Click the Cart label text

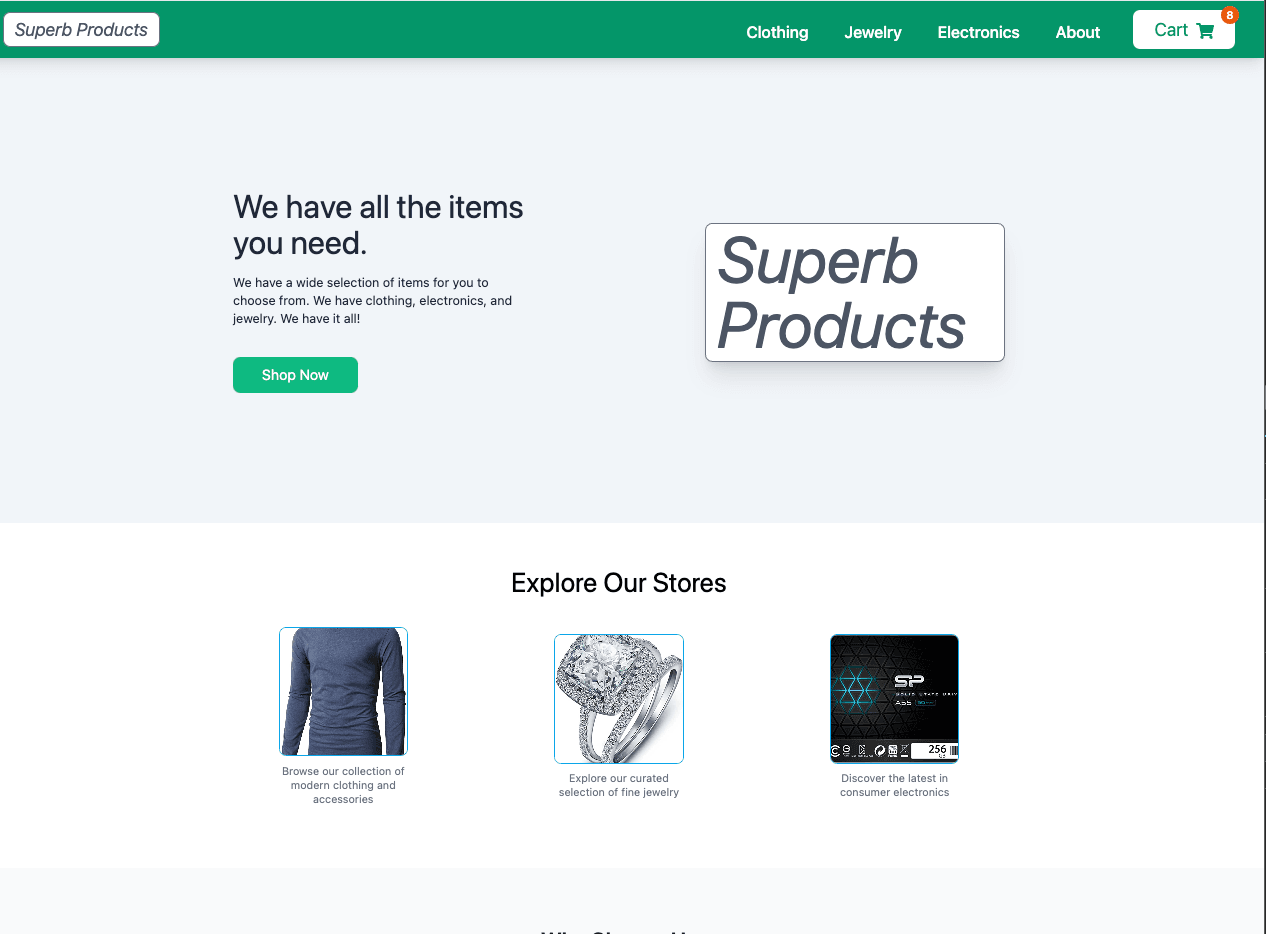[x=1171, y=30]
